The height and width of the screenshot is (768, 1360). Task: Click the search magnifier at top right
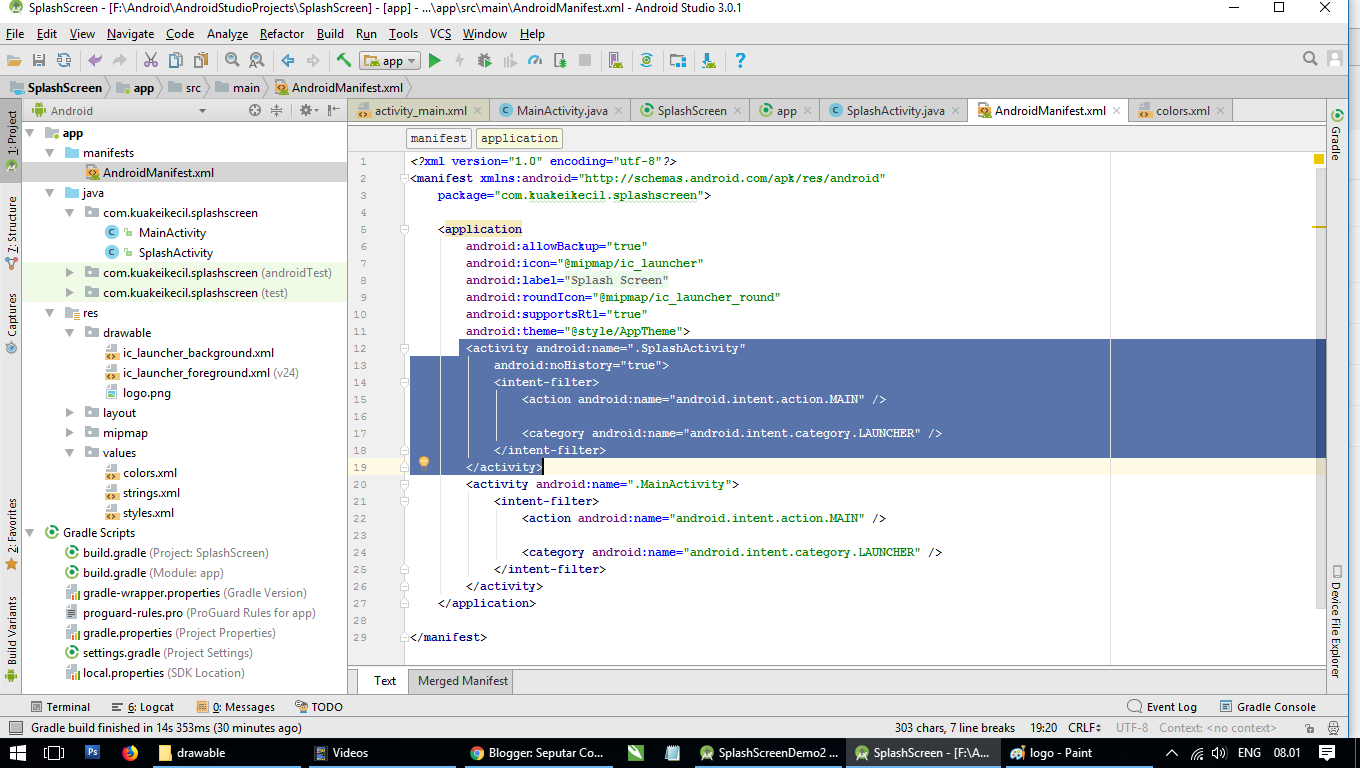(1310, 58)
